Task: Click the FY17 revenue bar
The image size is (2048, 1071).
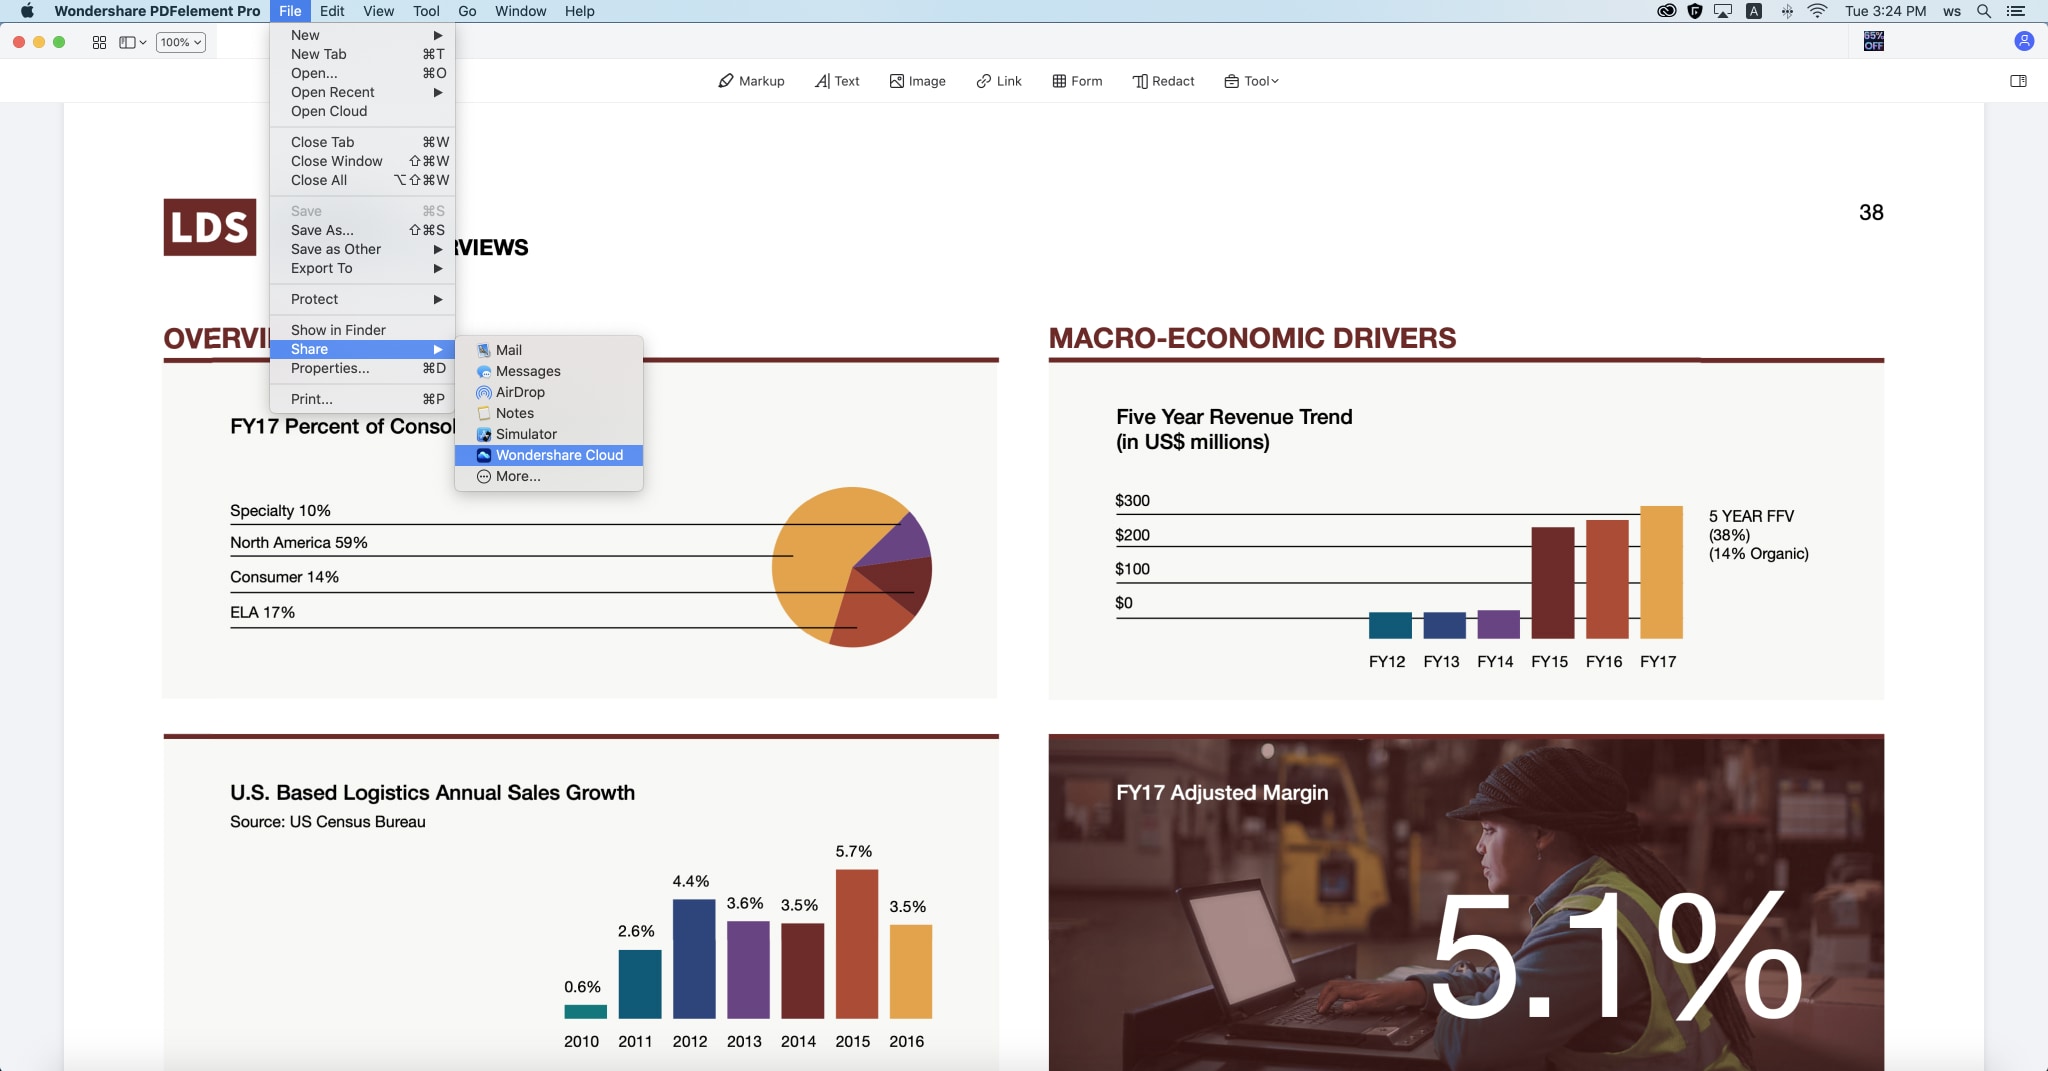Action: [x=1661, y=572]
